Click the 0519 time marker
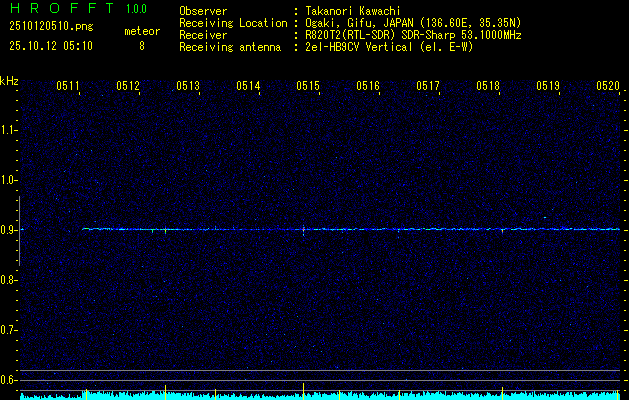Screen dimensions: 629x400 click(548, 85)
